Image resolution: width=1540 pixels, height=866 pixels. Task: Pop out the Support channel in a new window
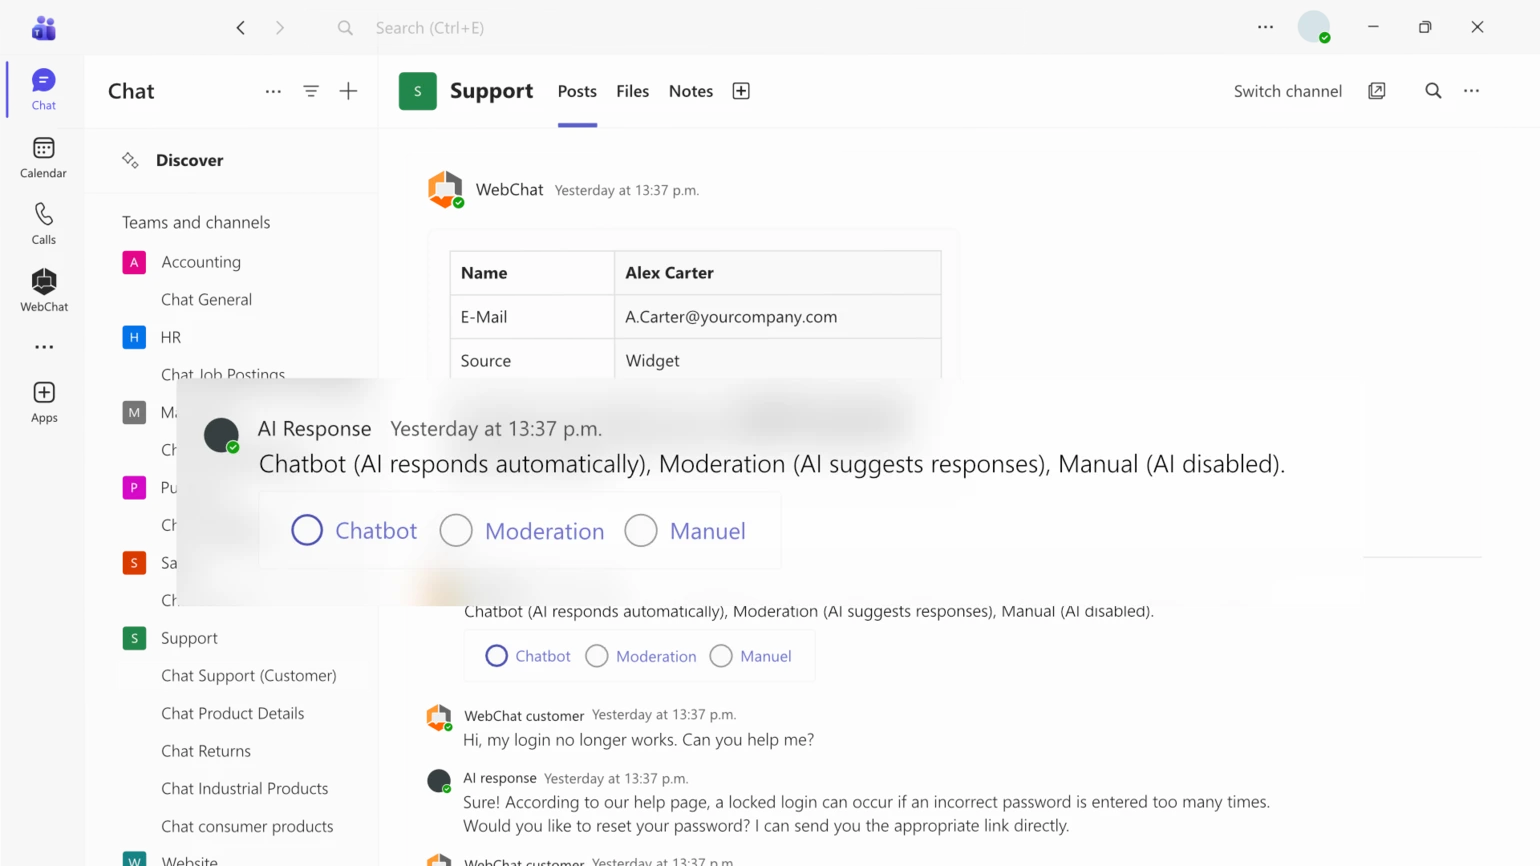[x=1377, y=90]
